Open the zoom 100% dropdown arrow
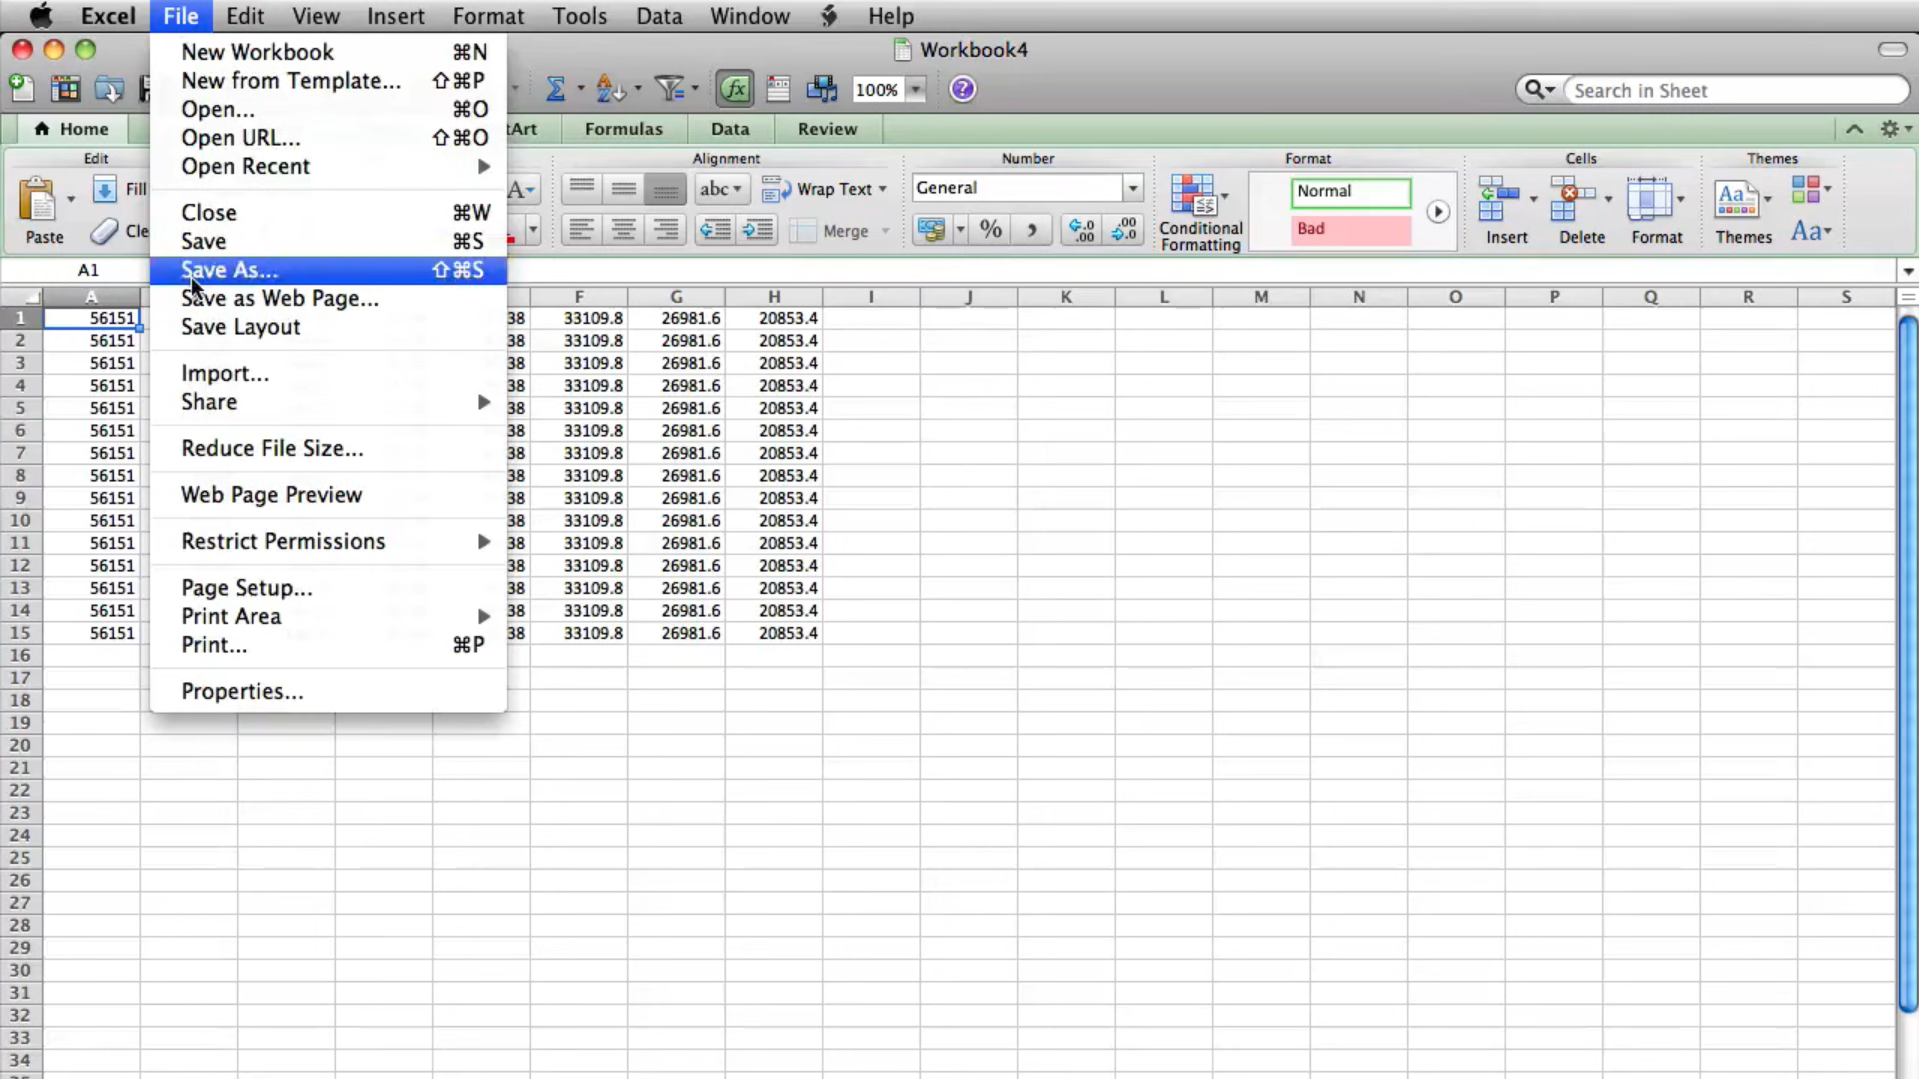Screen dimensions: 1919x1079 click(915, 90)
